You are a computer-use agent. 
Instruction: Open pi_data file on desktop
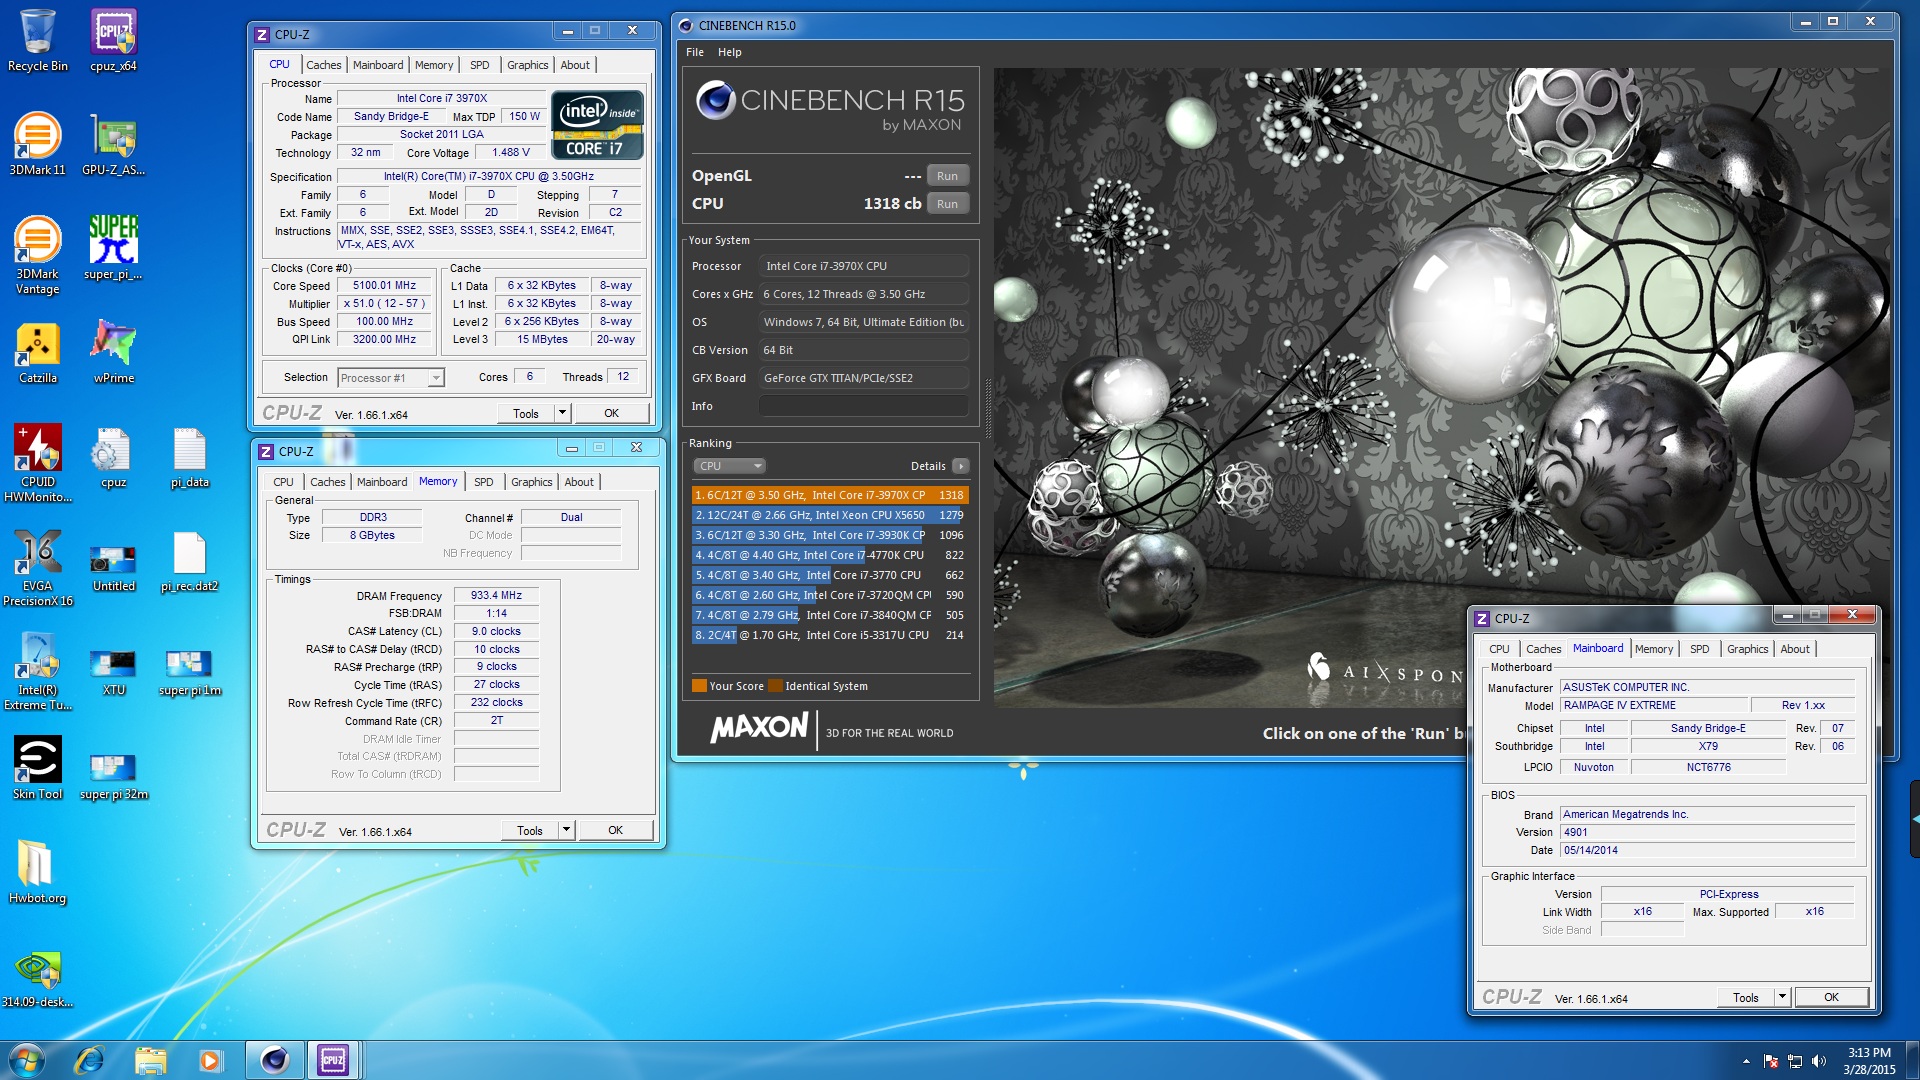click(x=189, y=458)
